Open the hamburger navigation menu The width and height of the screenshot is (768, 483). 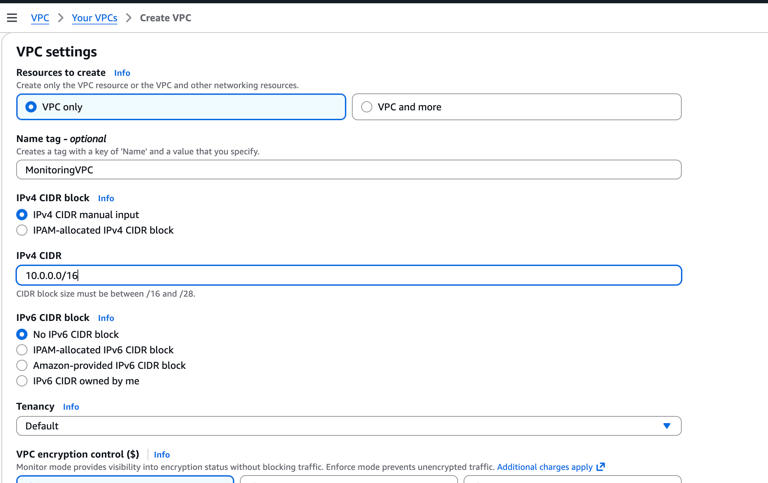point(12,18)
